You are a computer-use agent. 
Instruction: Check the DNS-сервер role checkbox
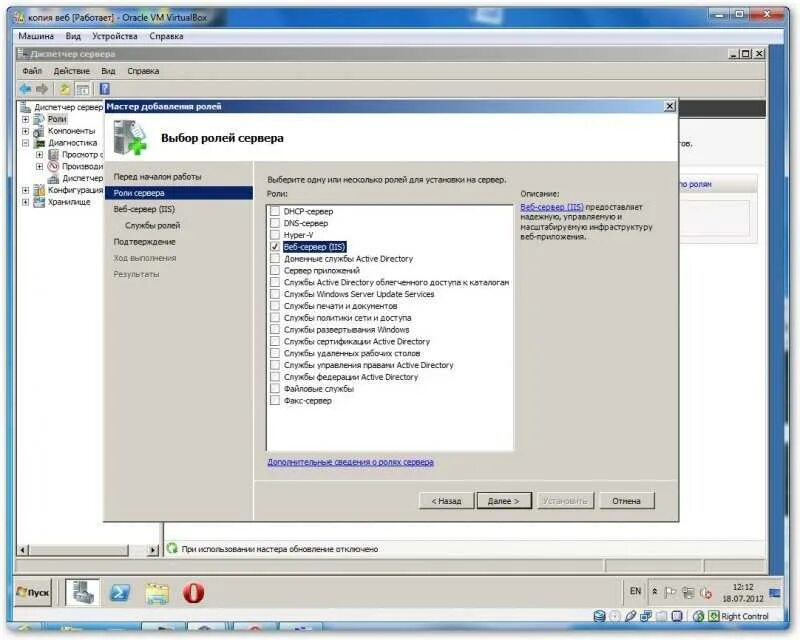[x=275, y=223]
